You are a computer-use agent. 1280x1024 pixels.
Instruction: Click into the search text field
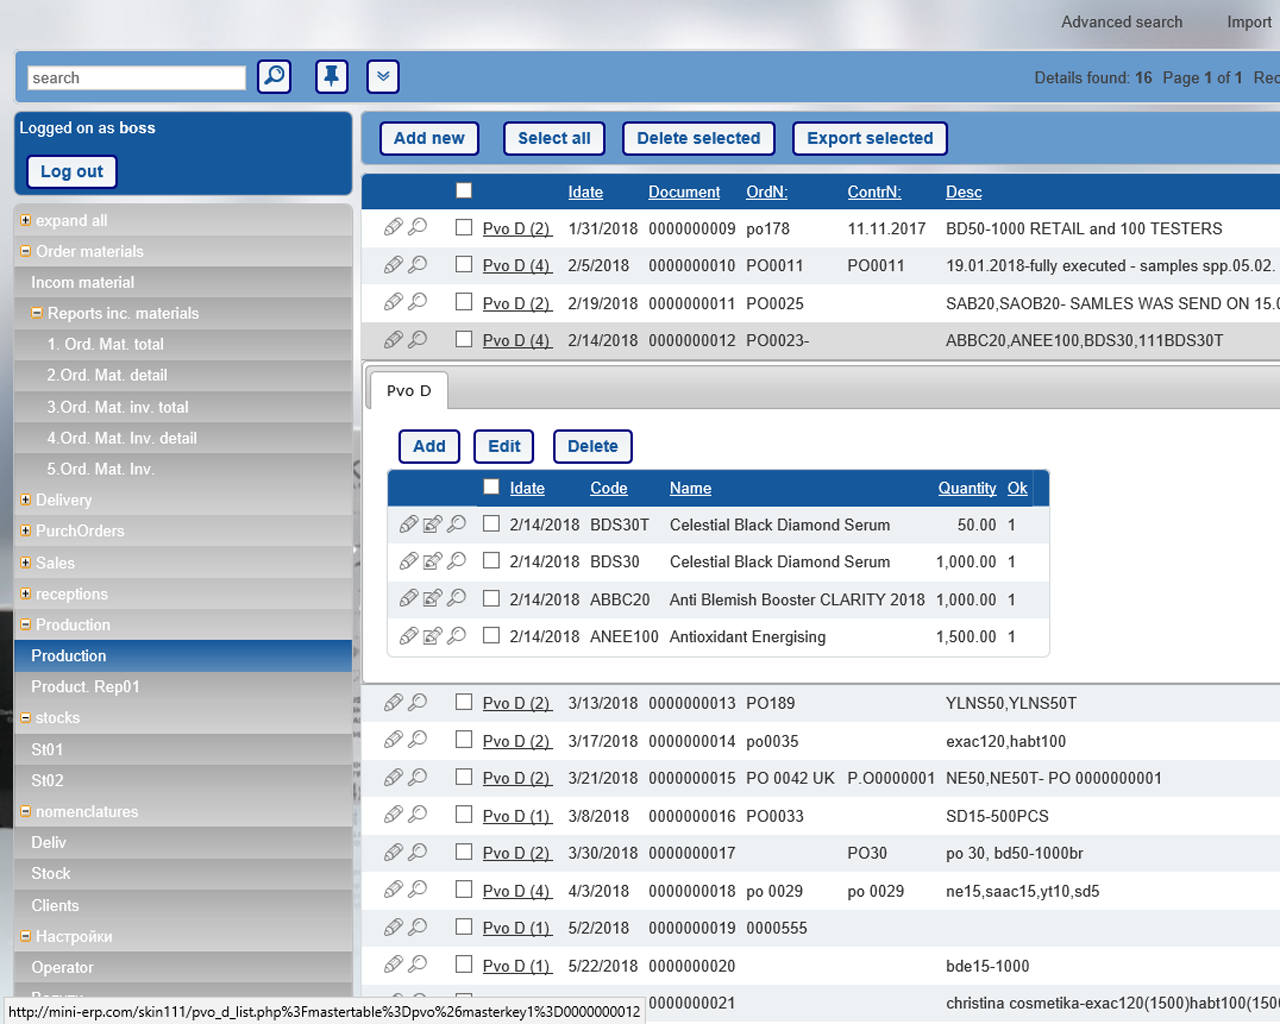click(136, 78)
